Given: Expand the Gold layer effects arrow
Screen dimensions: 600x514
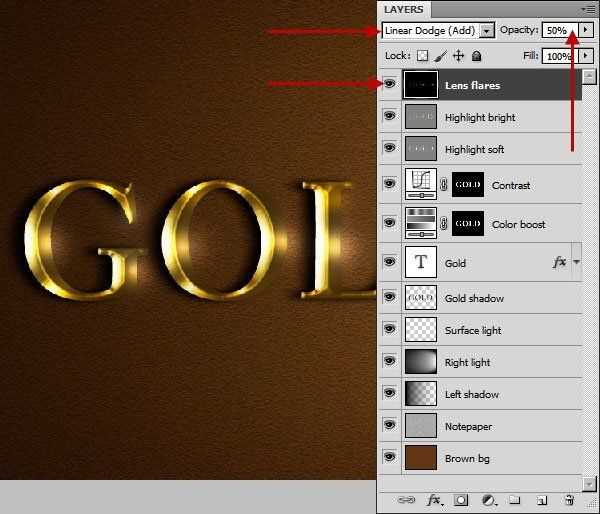Looking at the screenshot, I should click(577, 262).
